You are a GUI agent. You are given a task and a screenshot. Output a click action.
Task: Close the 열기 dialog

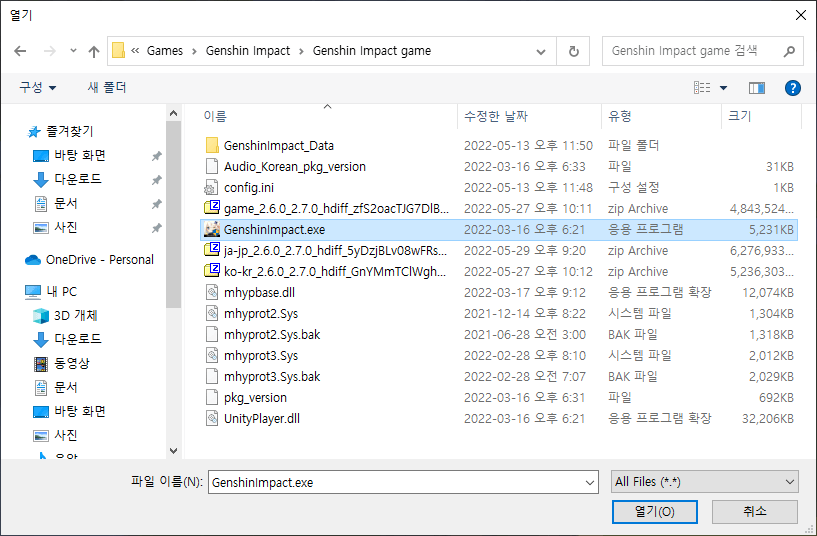tap(801, 15)
